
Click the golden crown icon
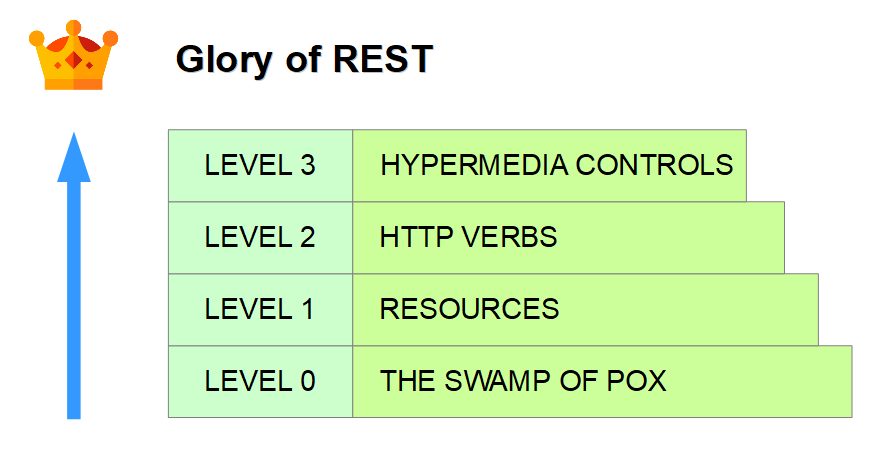pyautogui.click(x=74, y=55)
